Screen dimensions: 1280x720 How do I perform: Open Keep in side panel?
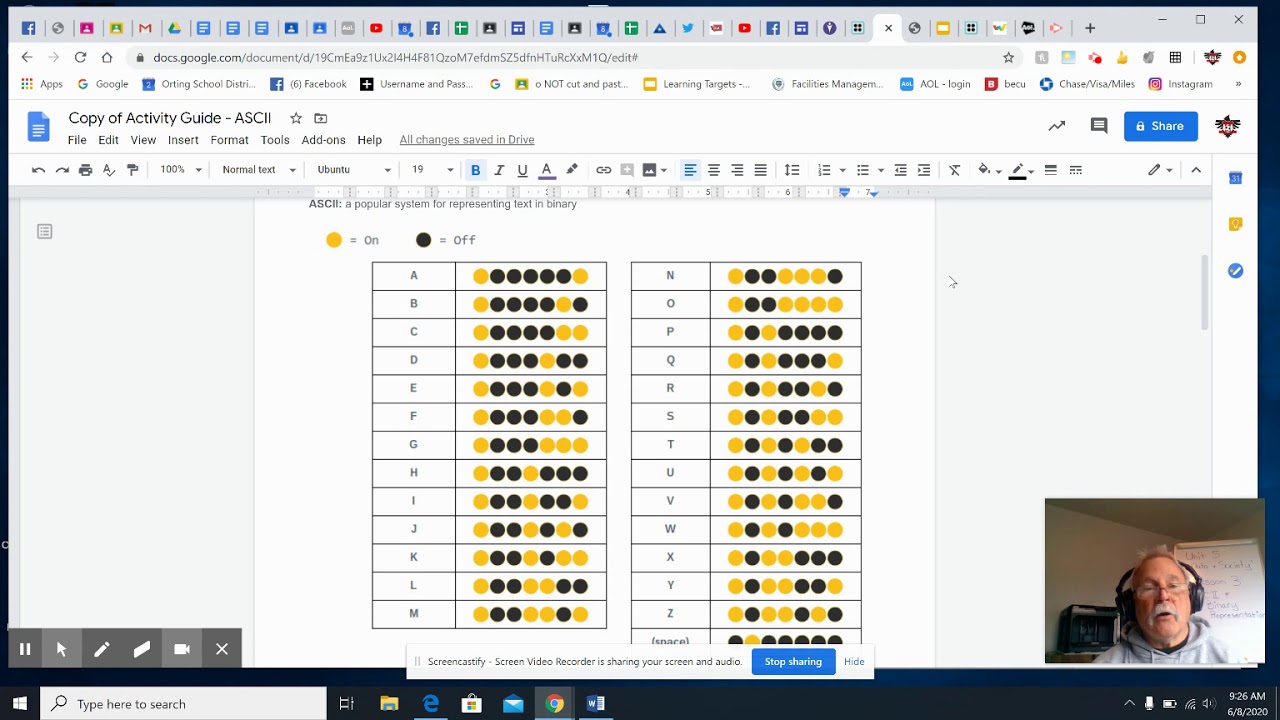[1236, 224]
